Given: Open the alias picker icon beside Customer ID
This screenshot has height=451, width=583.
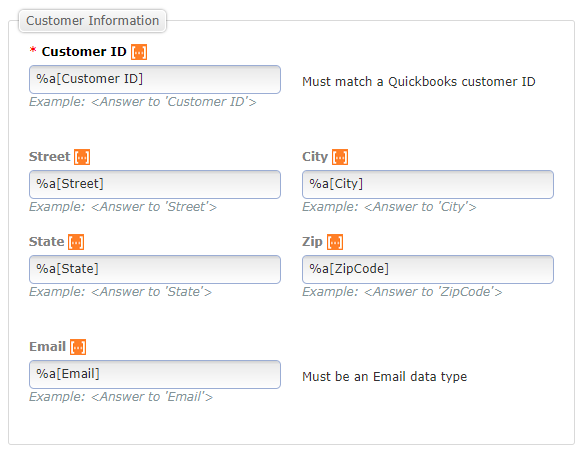Looking at the screenshot, I should coord(139,52).
